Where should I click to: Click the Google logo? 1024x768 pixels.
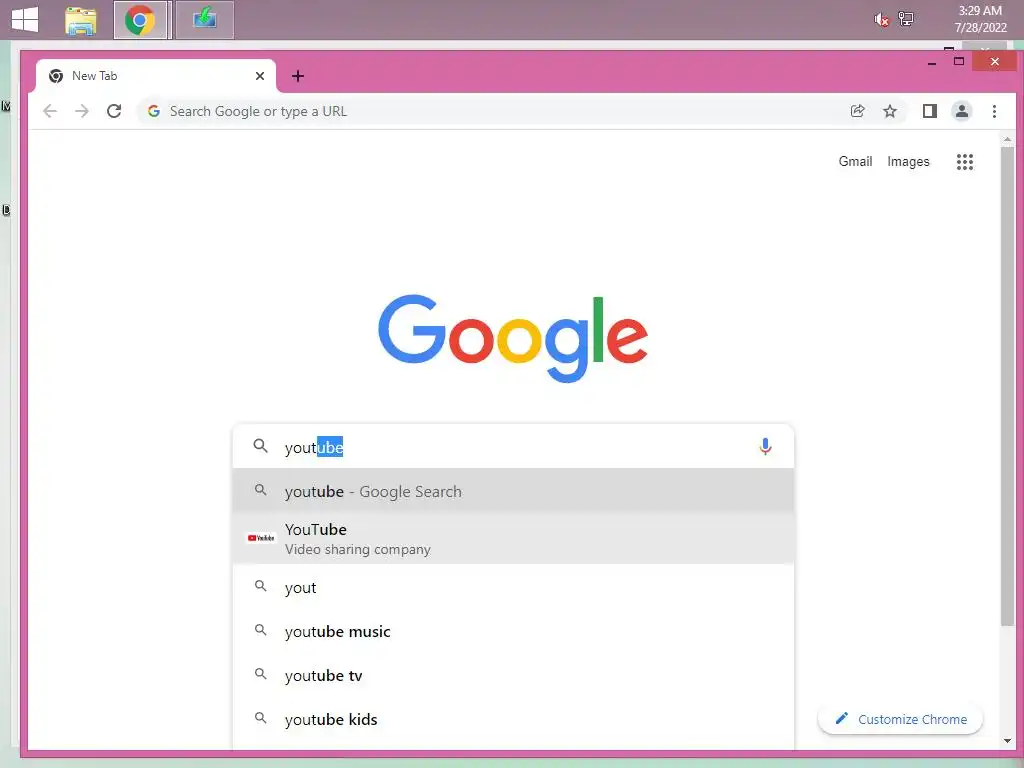[x=513, y=338]
